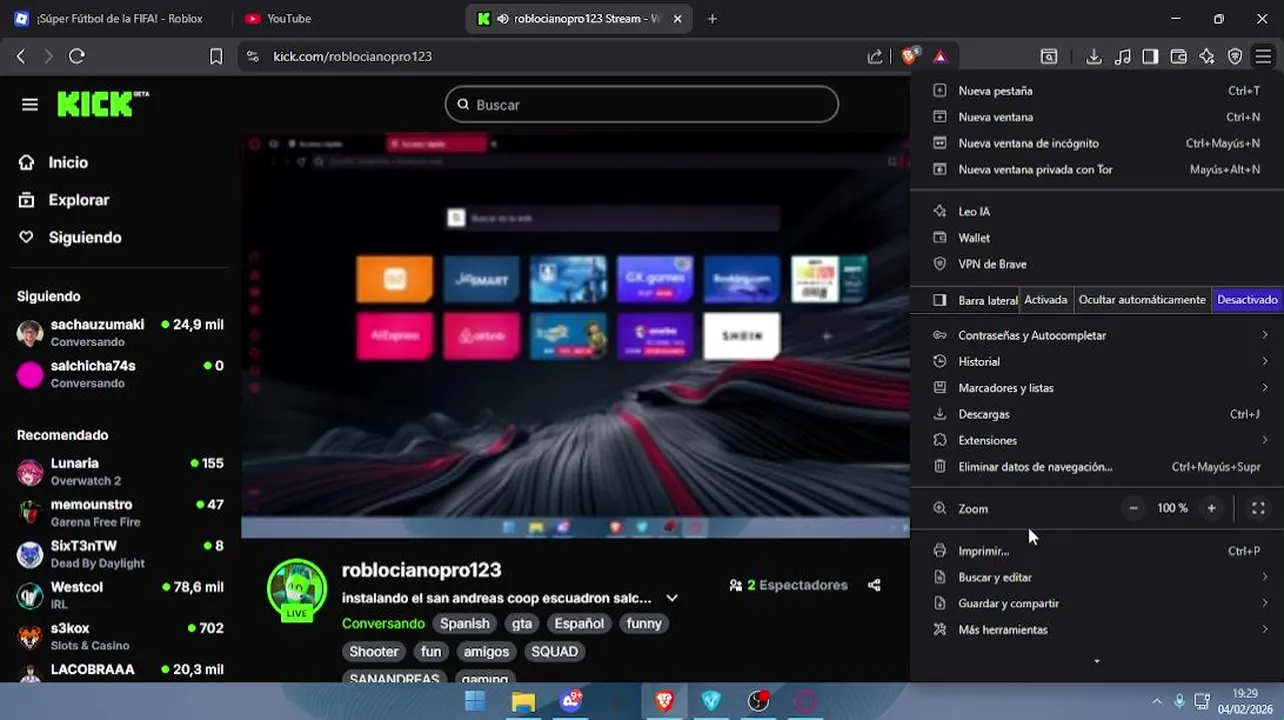Open the Leo AI sparkle toolbar icon

pos(1207,57)
